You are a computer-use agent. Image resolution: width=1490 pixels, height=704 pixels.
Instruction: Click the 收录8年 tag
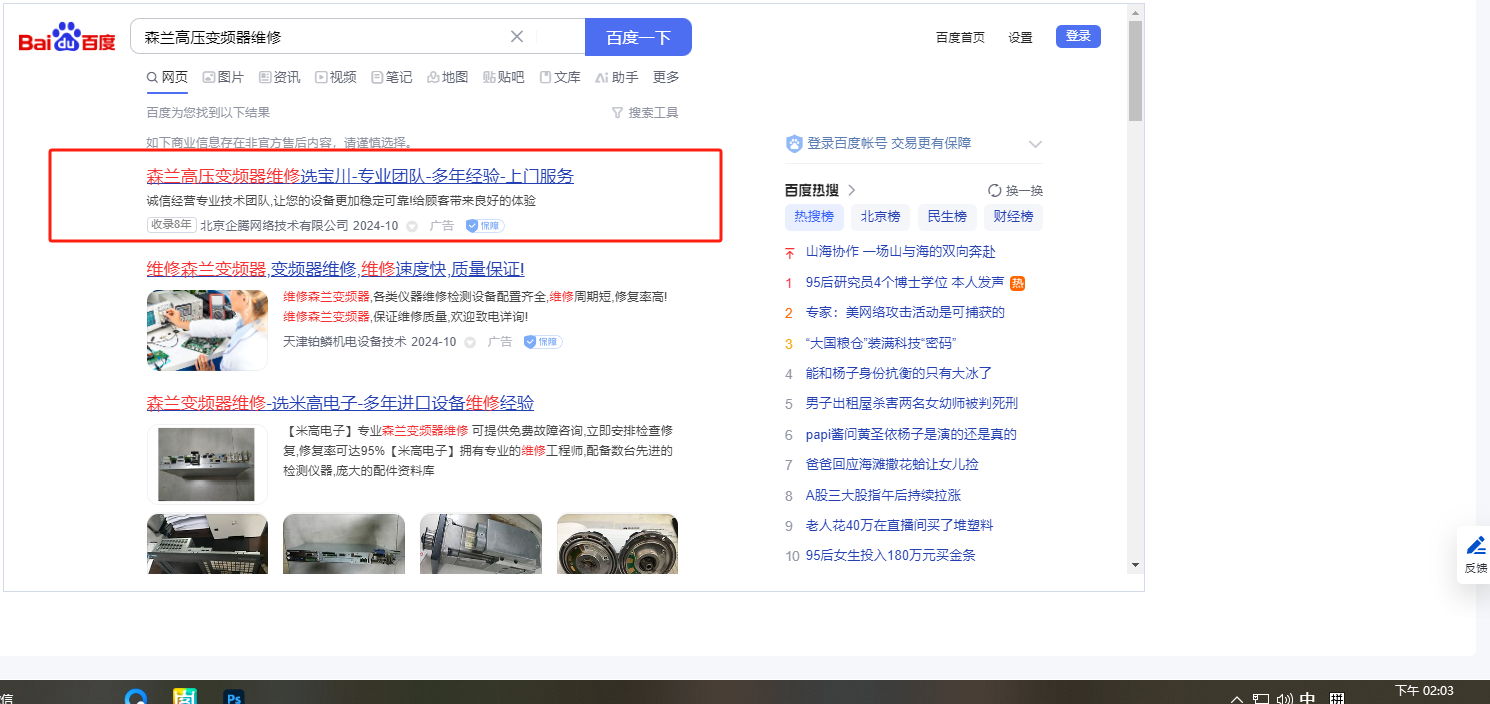[171, 225]
